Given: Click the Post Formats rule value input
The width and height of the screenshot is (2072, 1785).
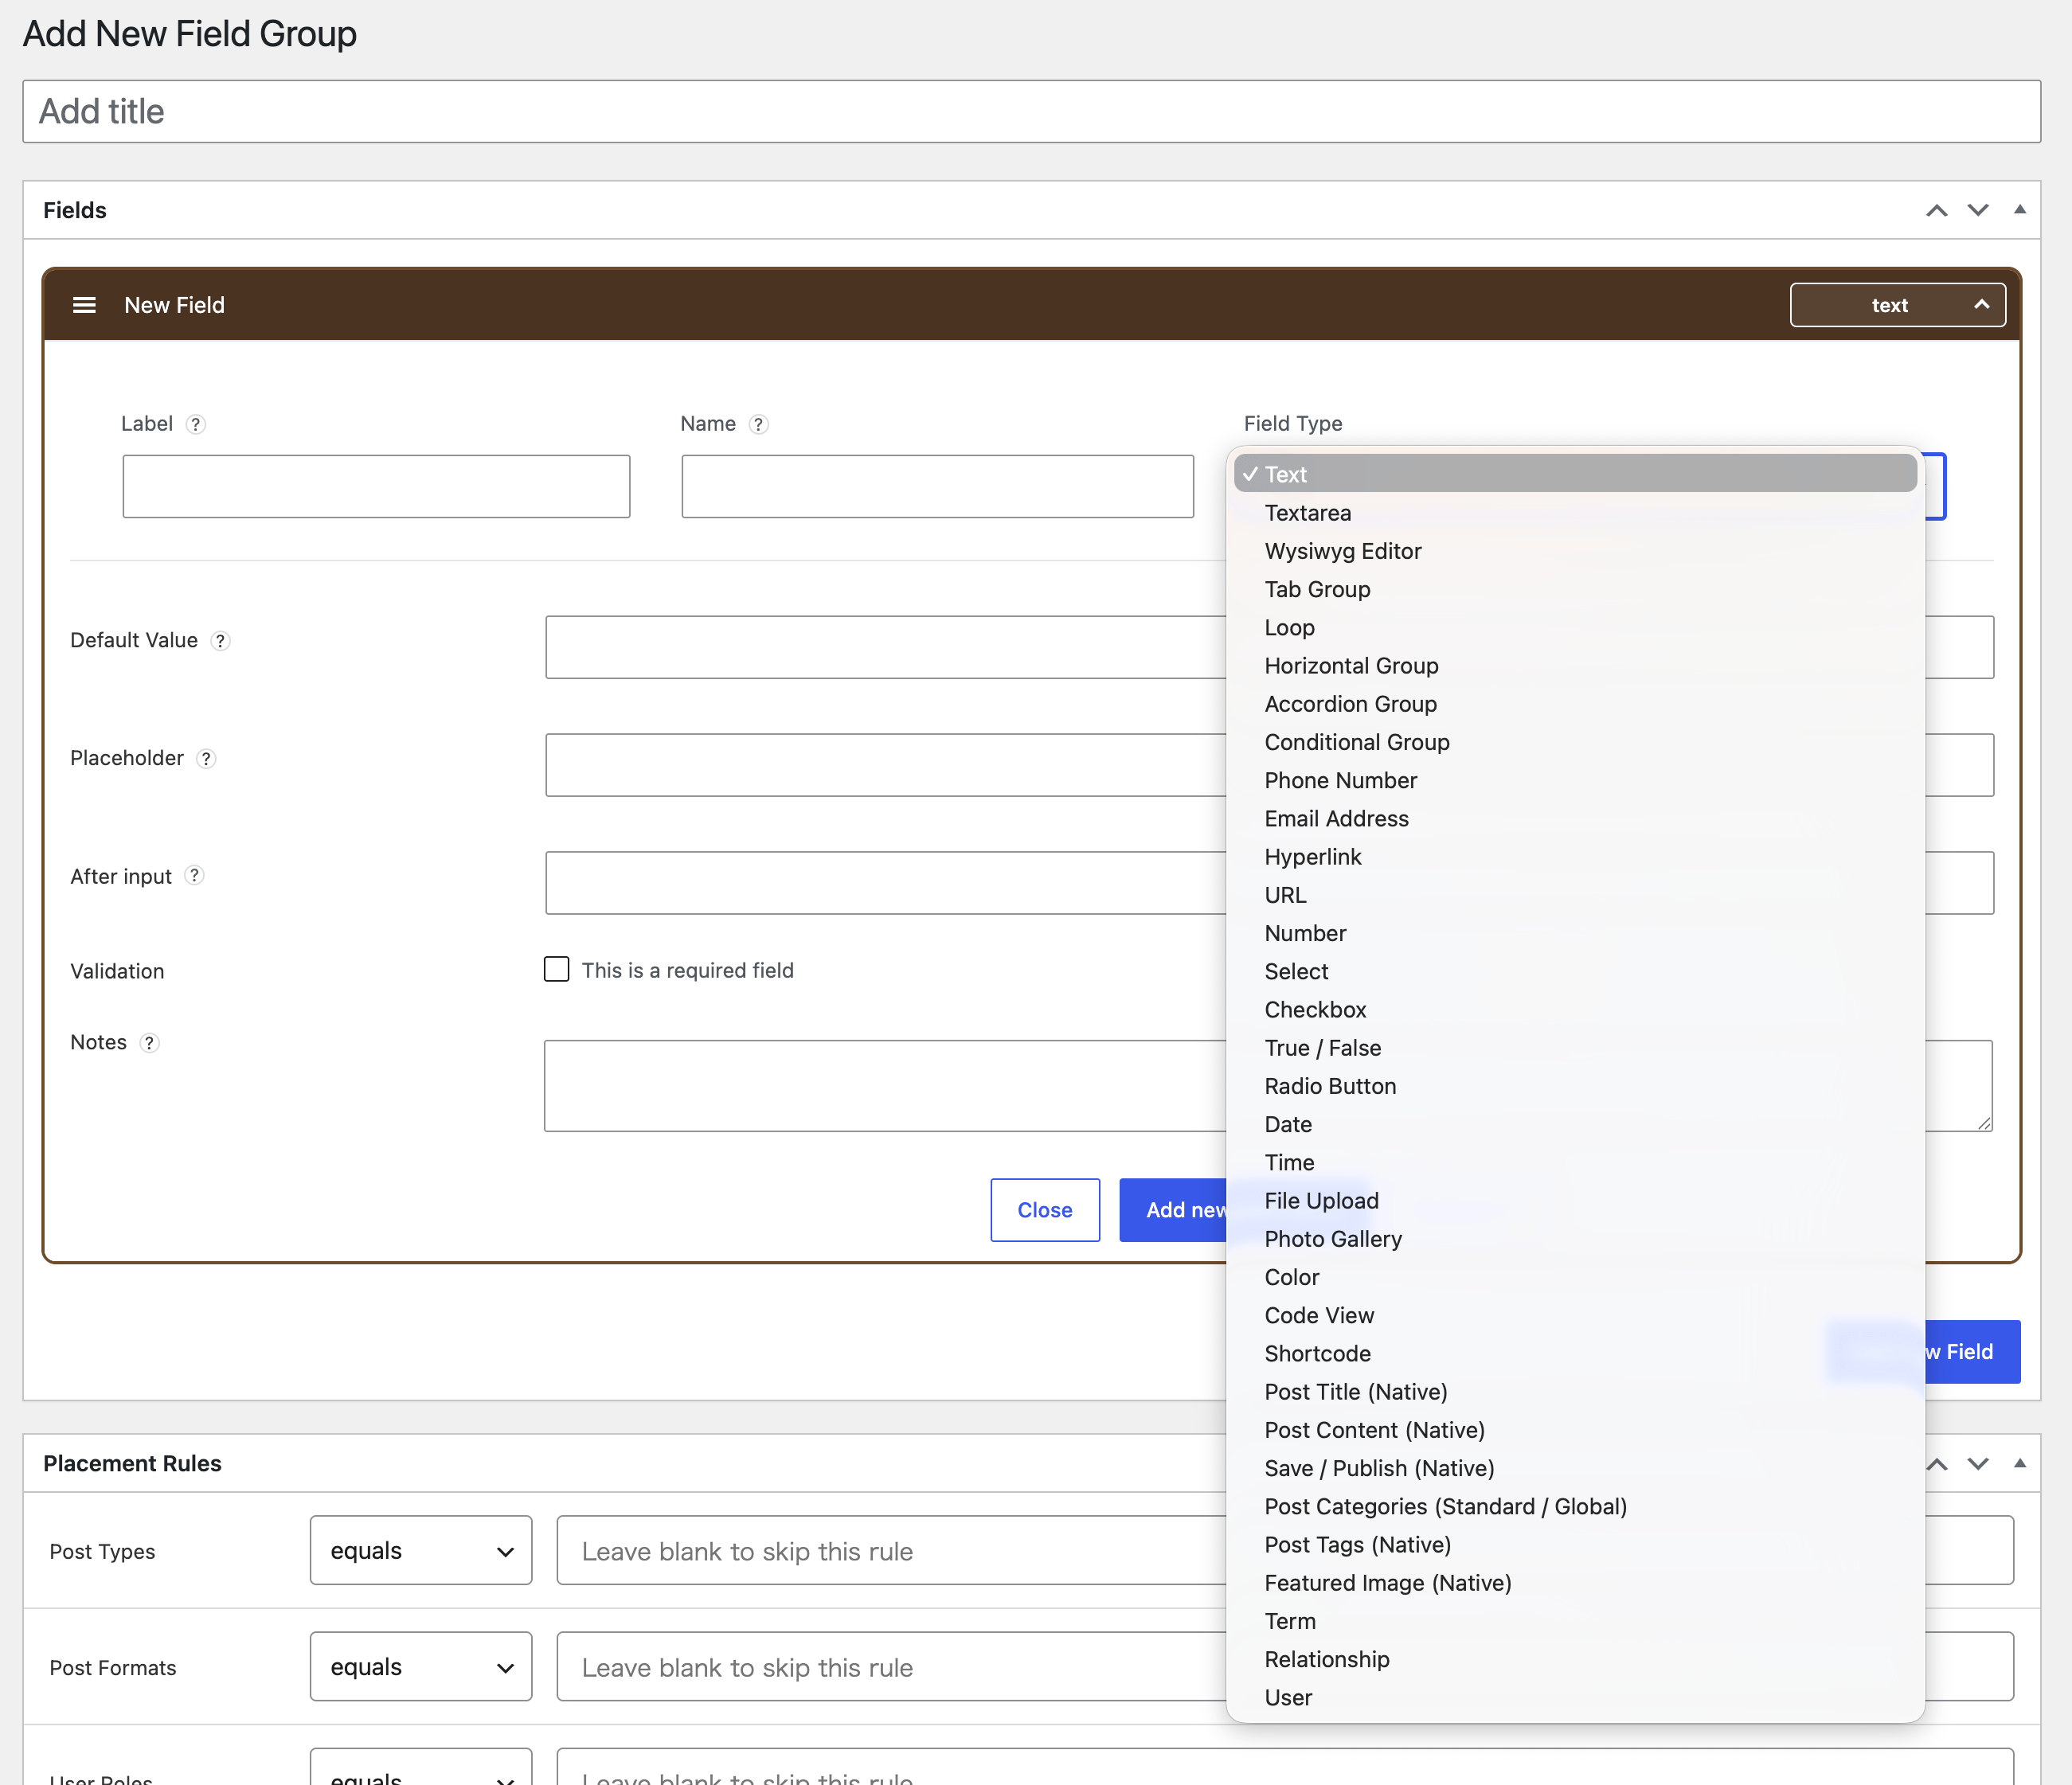Looking at the screenshot, I should 892,1666.
